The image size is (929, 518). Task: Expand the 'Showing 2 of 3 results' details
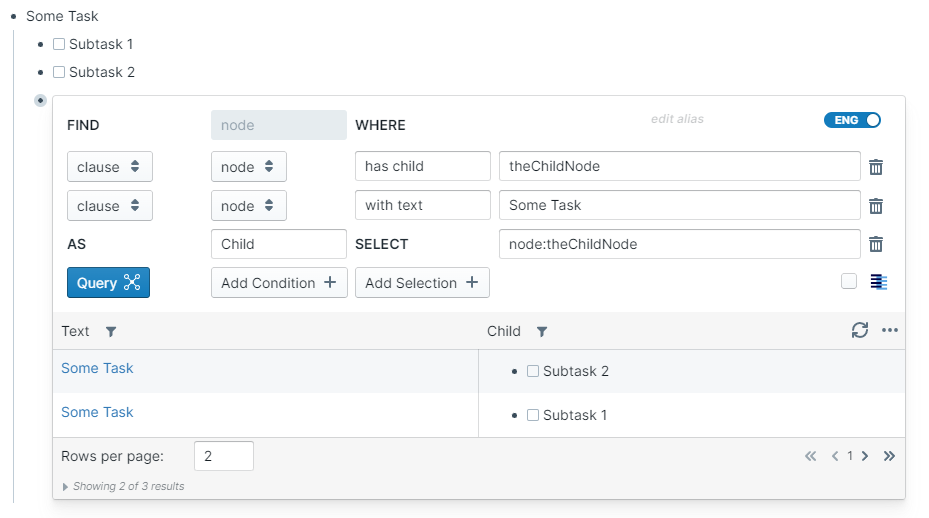pyautogui.click(x=66, y=487)
